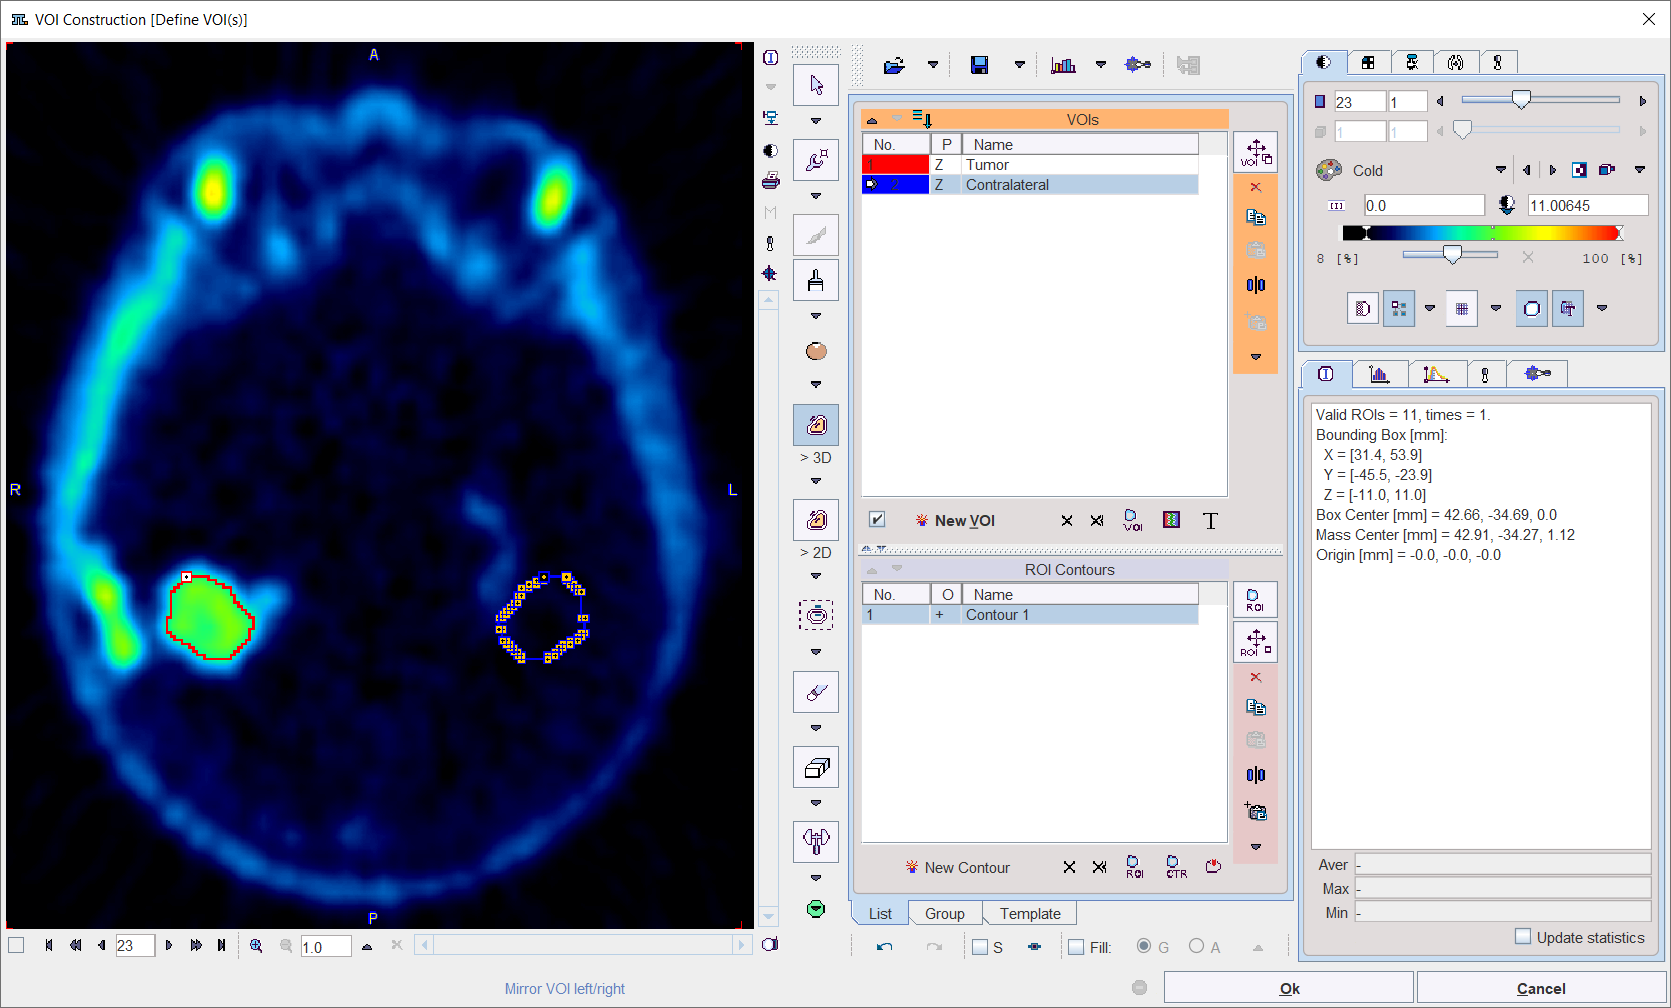Click the print report icon in the image sidebar
The height and width of the screenshot is (1008, 1671).
click(x=770, y=181)
